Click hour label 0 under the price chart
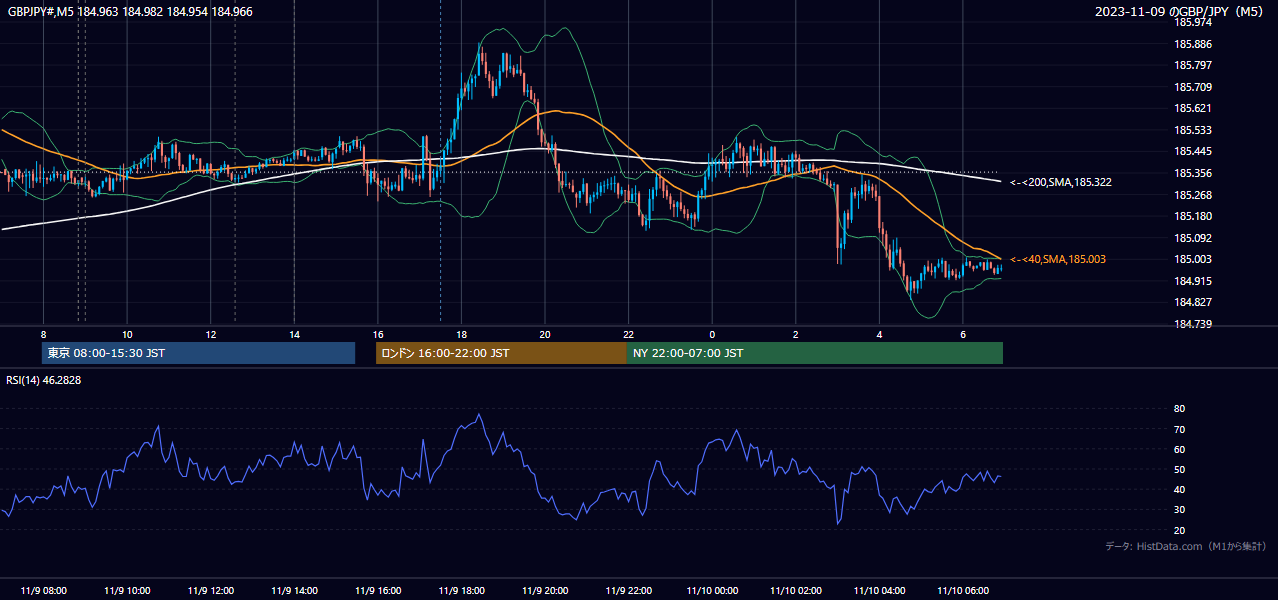Screen dimensions: 1278x600 [712, 335]
